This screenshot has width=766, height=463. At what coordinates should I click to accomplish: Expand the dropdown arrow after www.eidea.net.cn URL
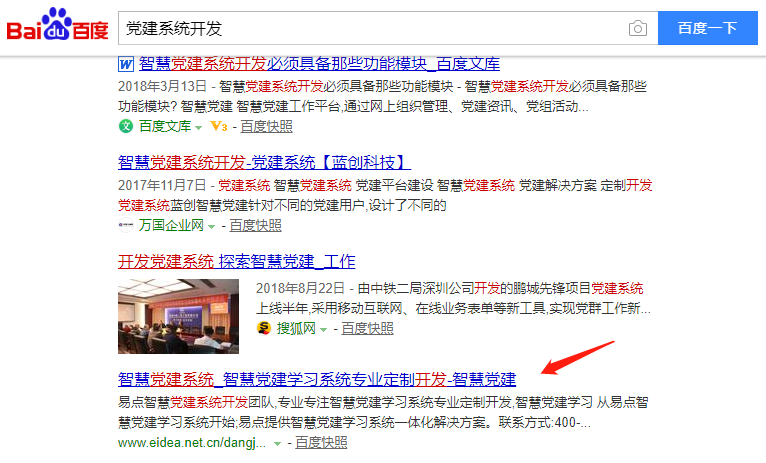tap(277, 443)
